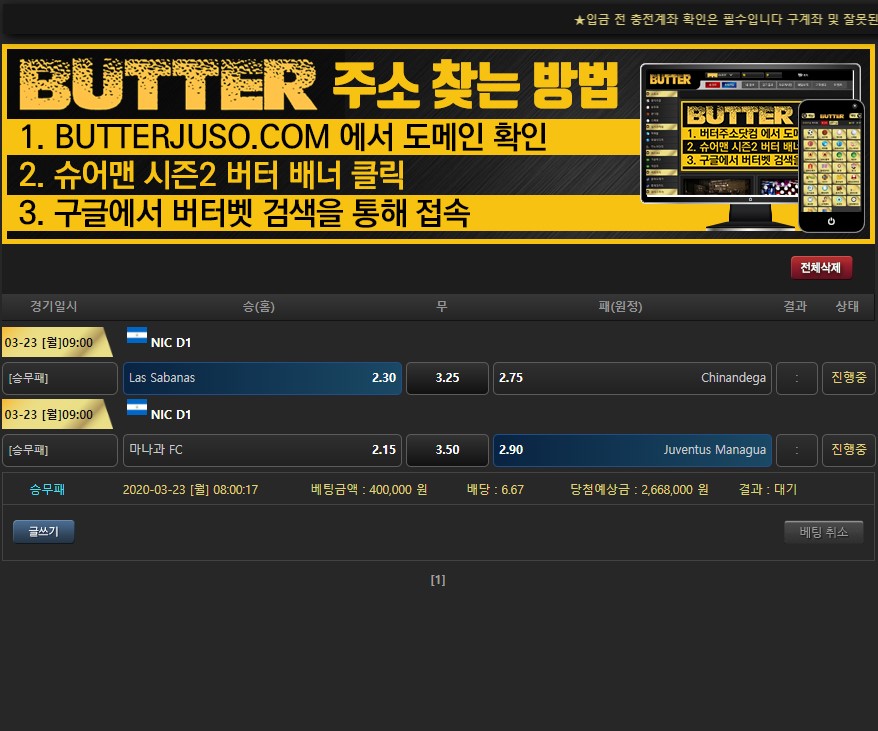Click the 승(홈) column header

259,306
